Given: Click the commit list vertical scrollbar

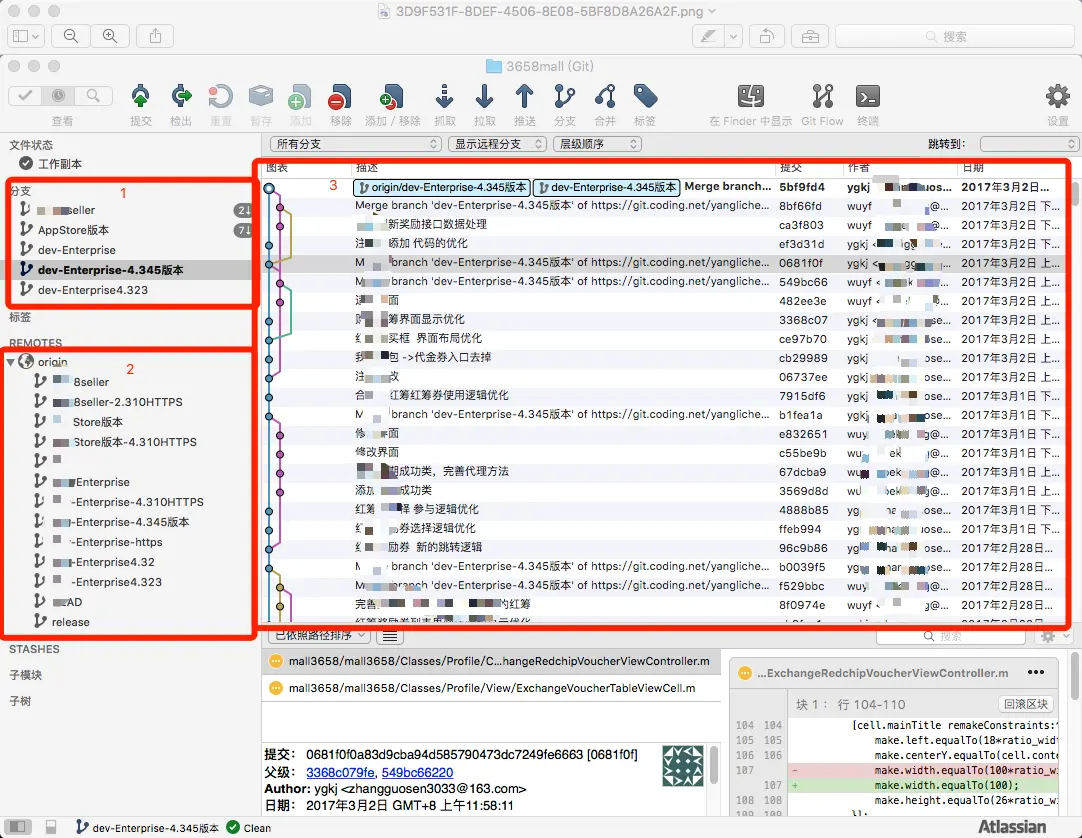Looking at the screenshot, I should [x=1075, y=193].
